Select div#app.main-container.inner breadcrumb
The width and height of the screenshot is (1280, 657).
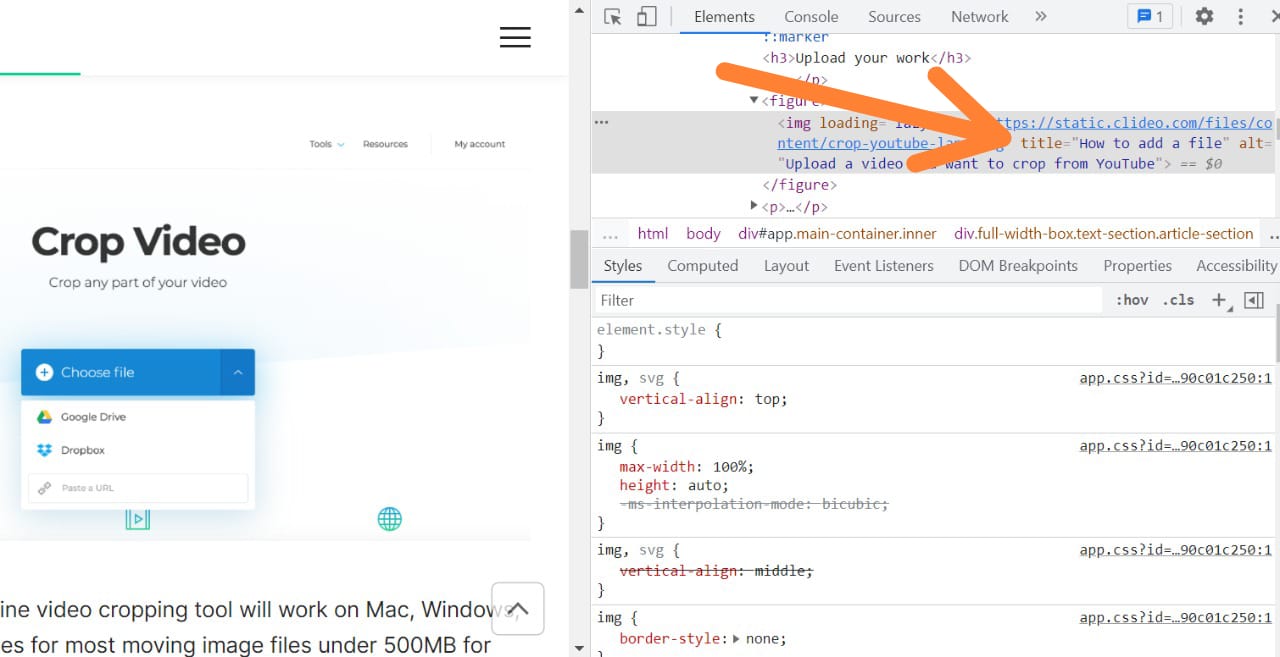[x=837, y=233]
